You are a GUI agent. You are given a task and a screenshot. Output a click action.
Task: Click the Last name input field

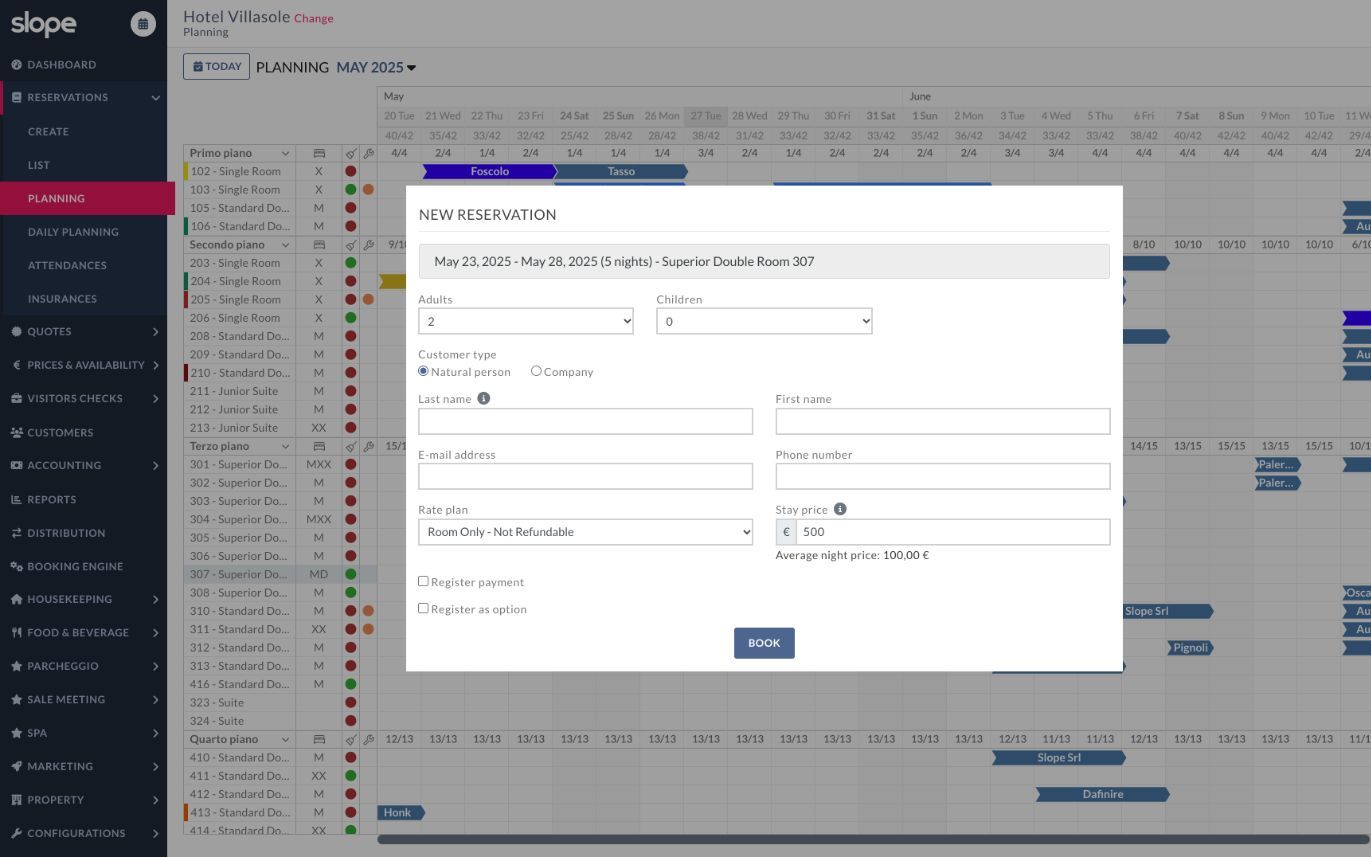click(585, 421)
